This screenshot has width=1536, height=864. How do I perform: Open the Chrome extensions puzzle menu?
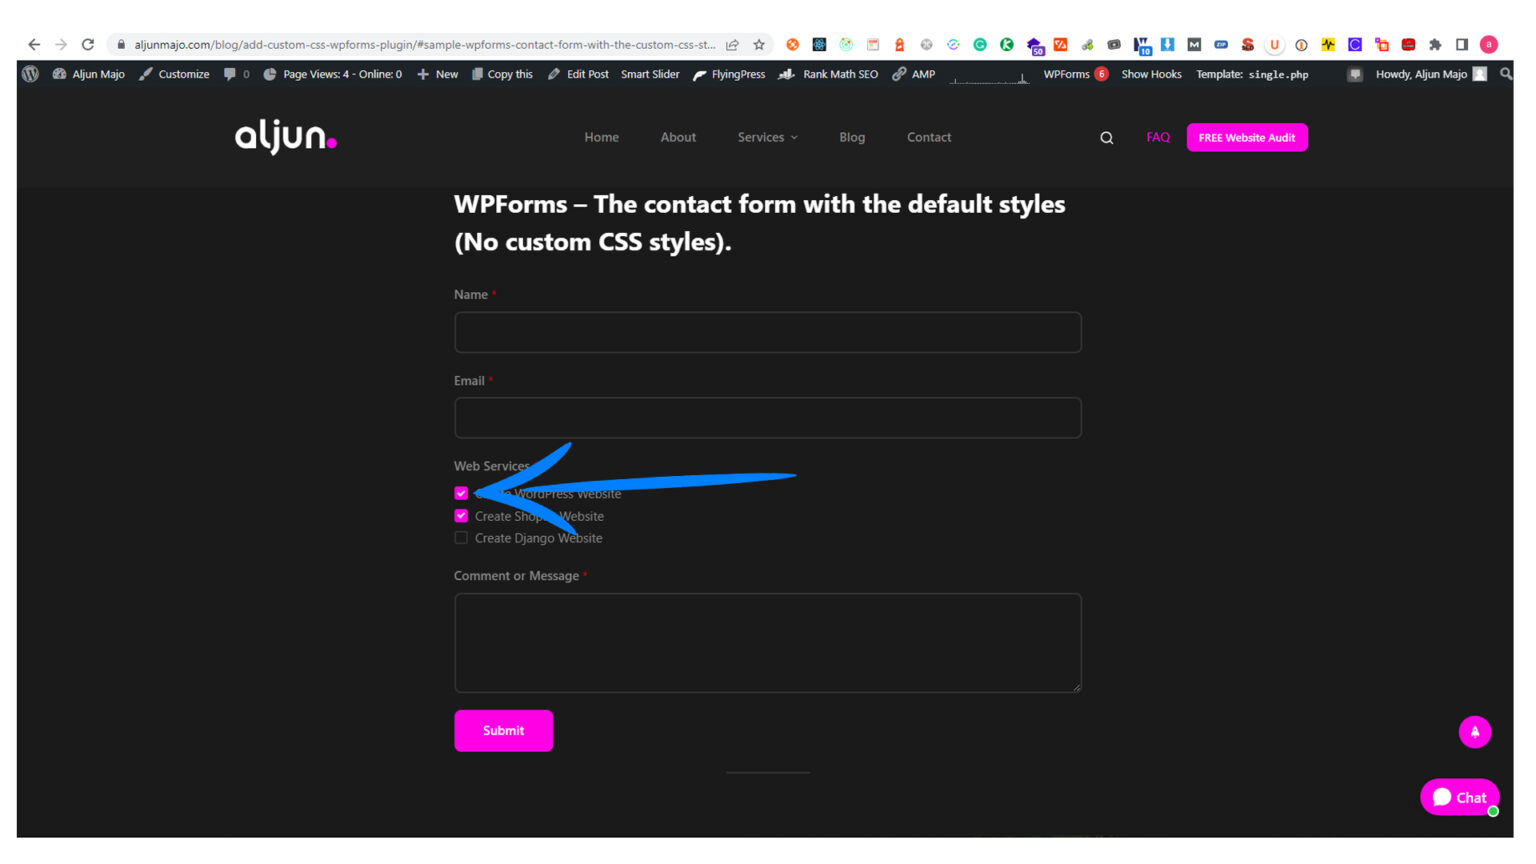1435,44
